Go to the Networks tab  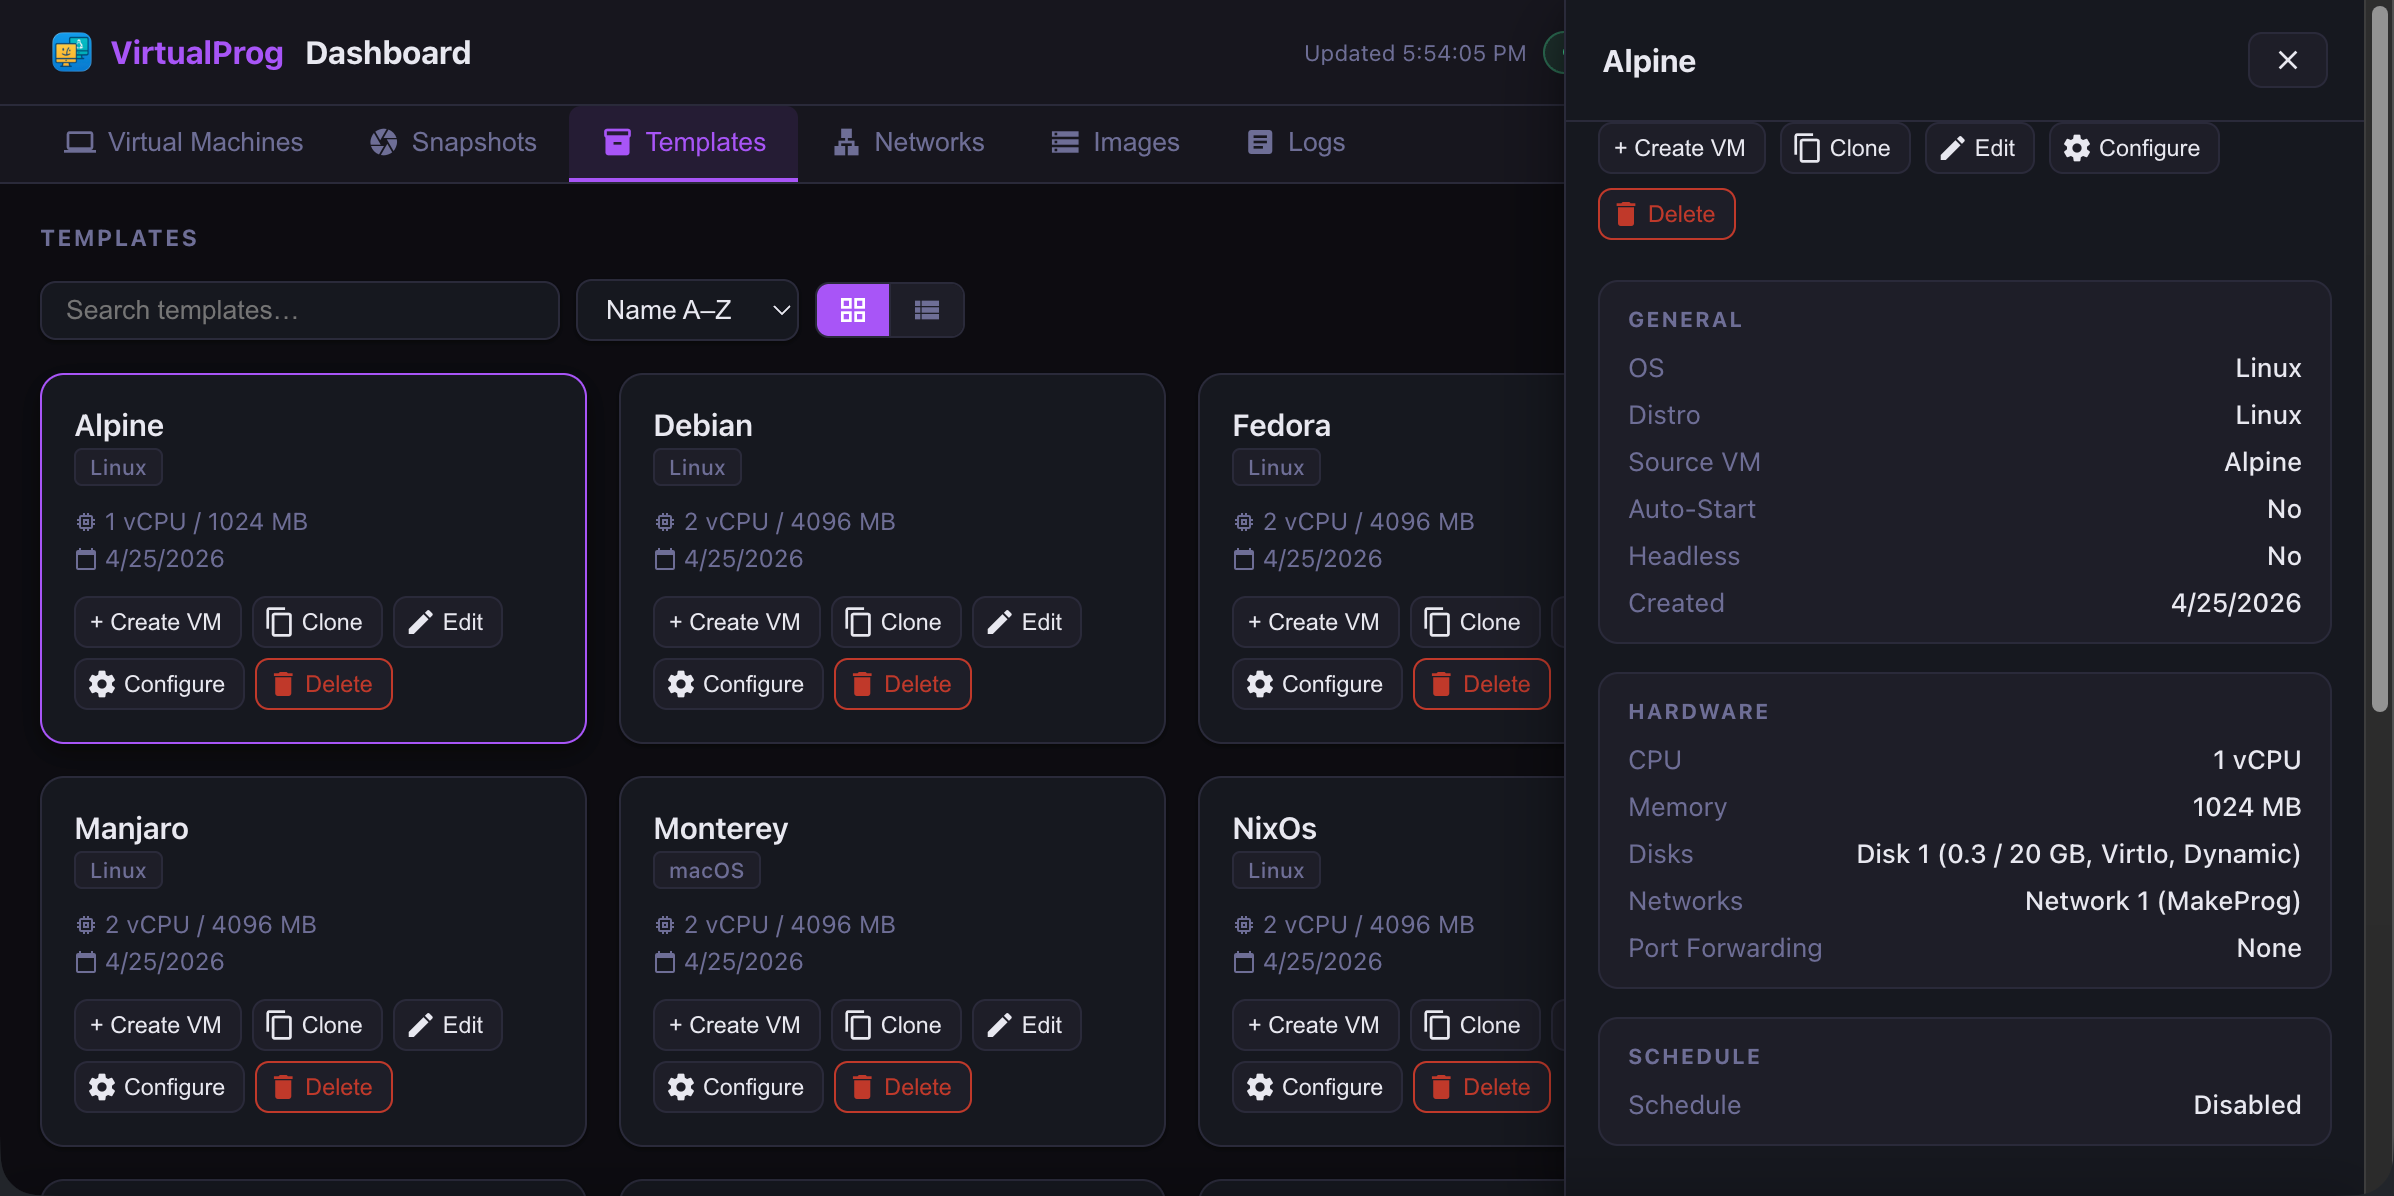coord(909,142)
